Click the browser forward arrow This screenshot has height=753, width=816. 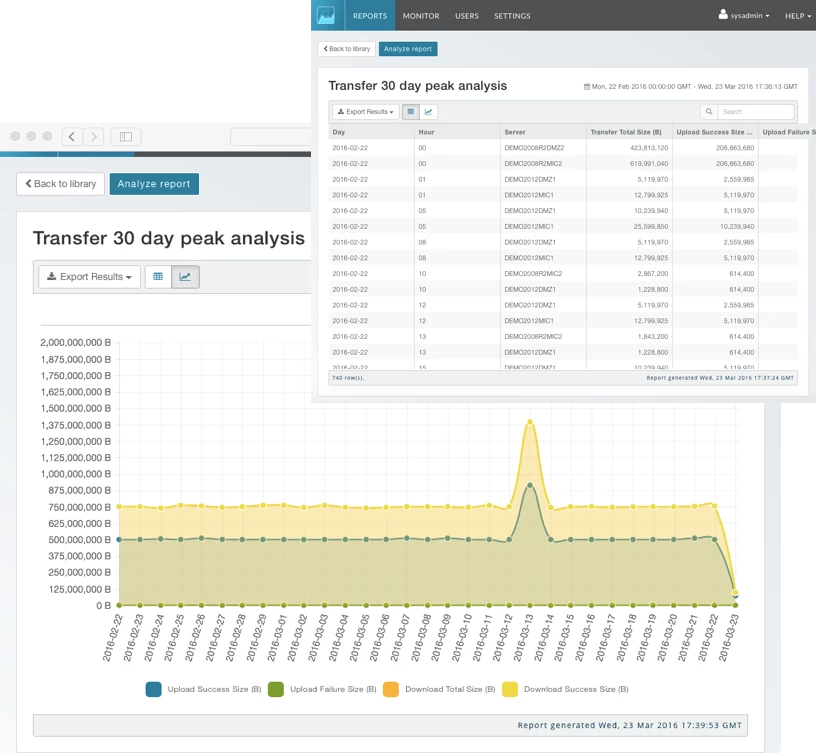coord(93,136)
